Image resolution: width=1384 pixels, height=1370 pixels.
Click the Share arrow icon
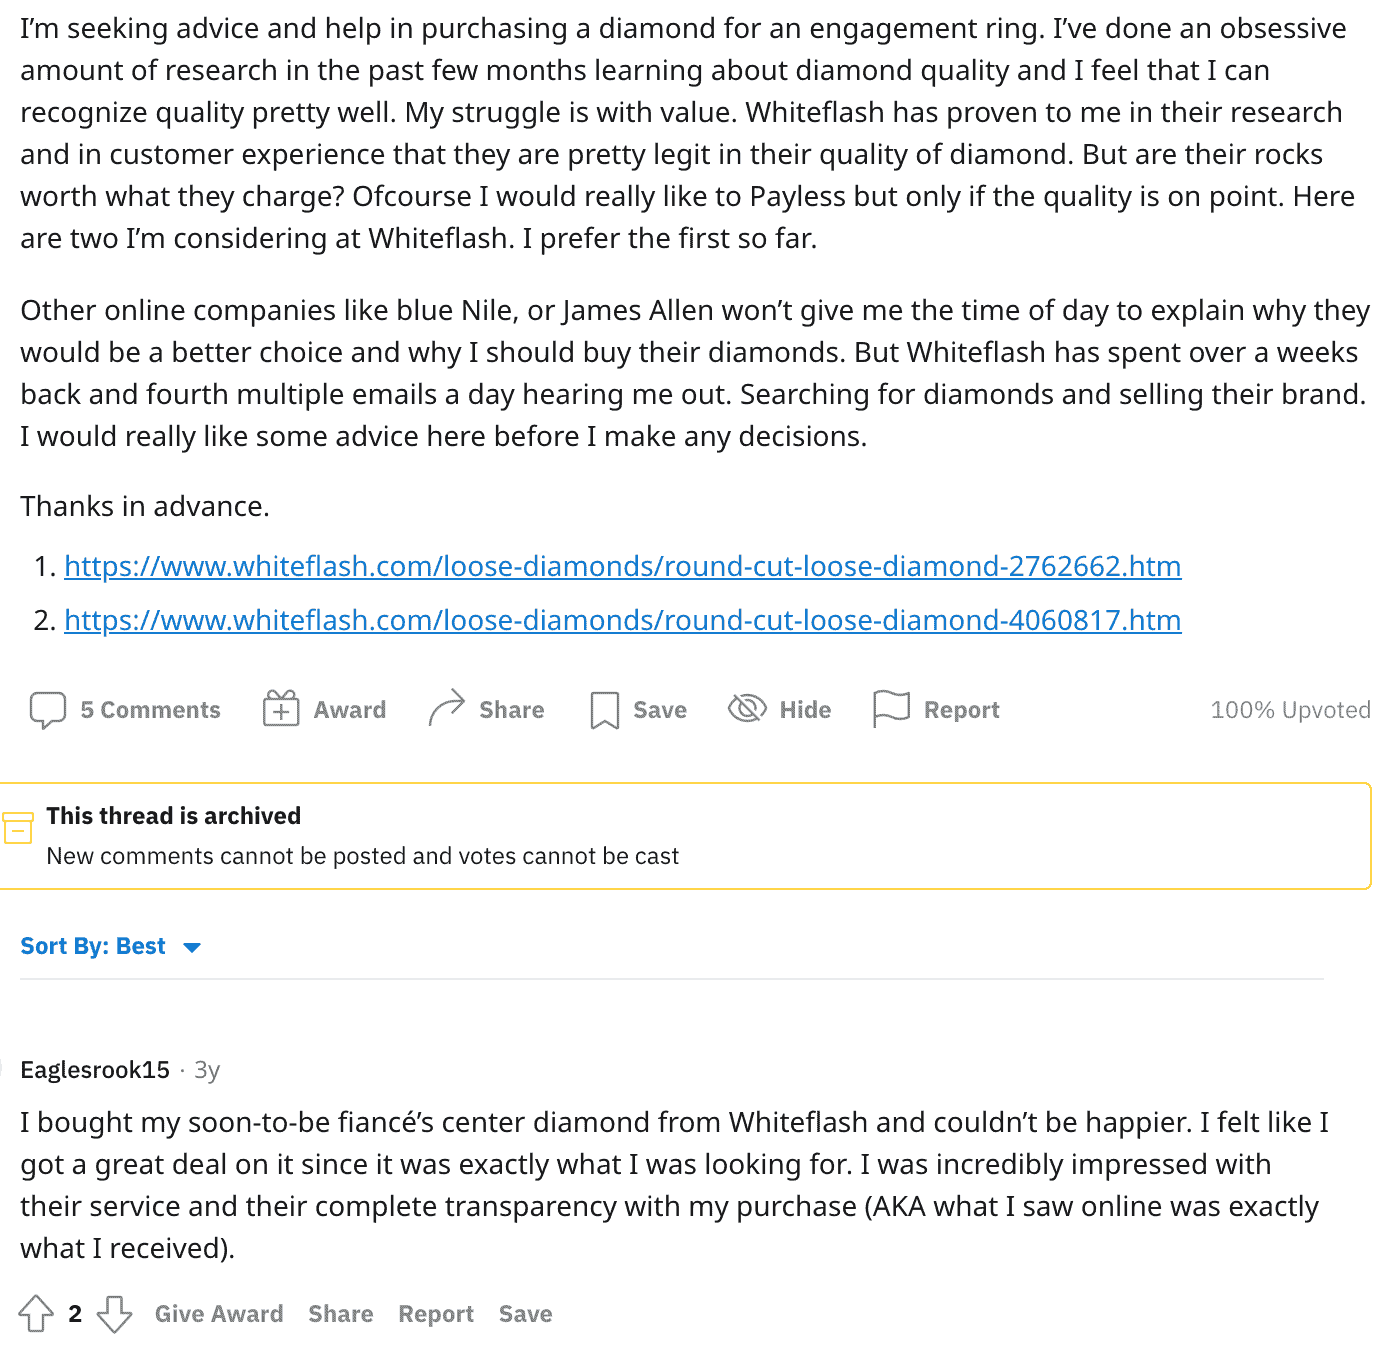tap(447, 708)
